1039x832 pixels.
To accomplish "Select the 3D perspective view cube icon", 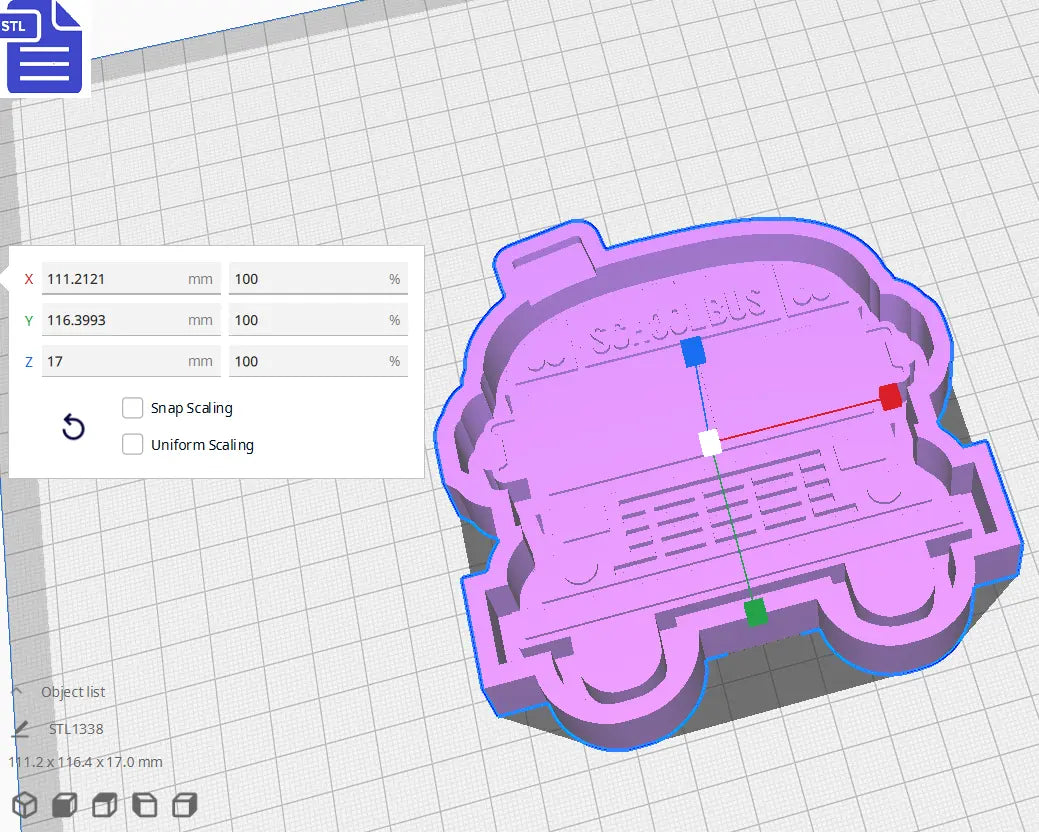I will tap(24, 805).
